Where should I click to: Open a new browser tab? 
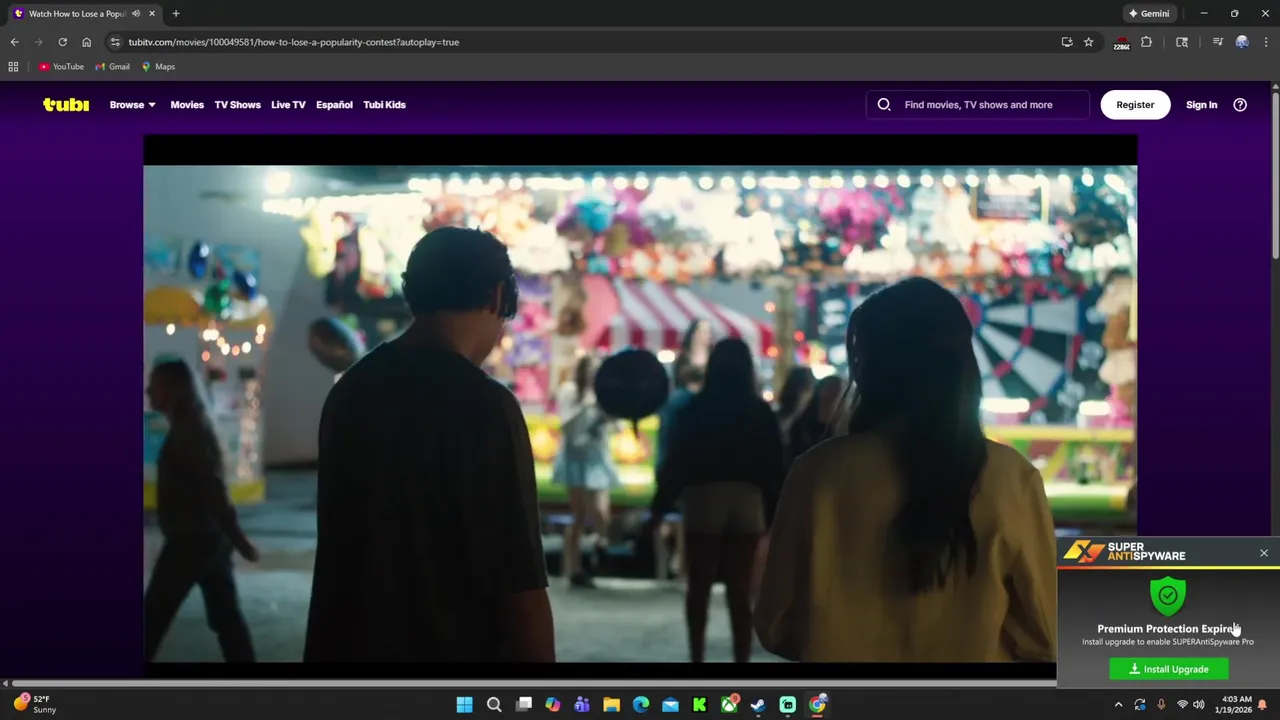(x=176, y=14)
